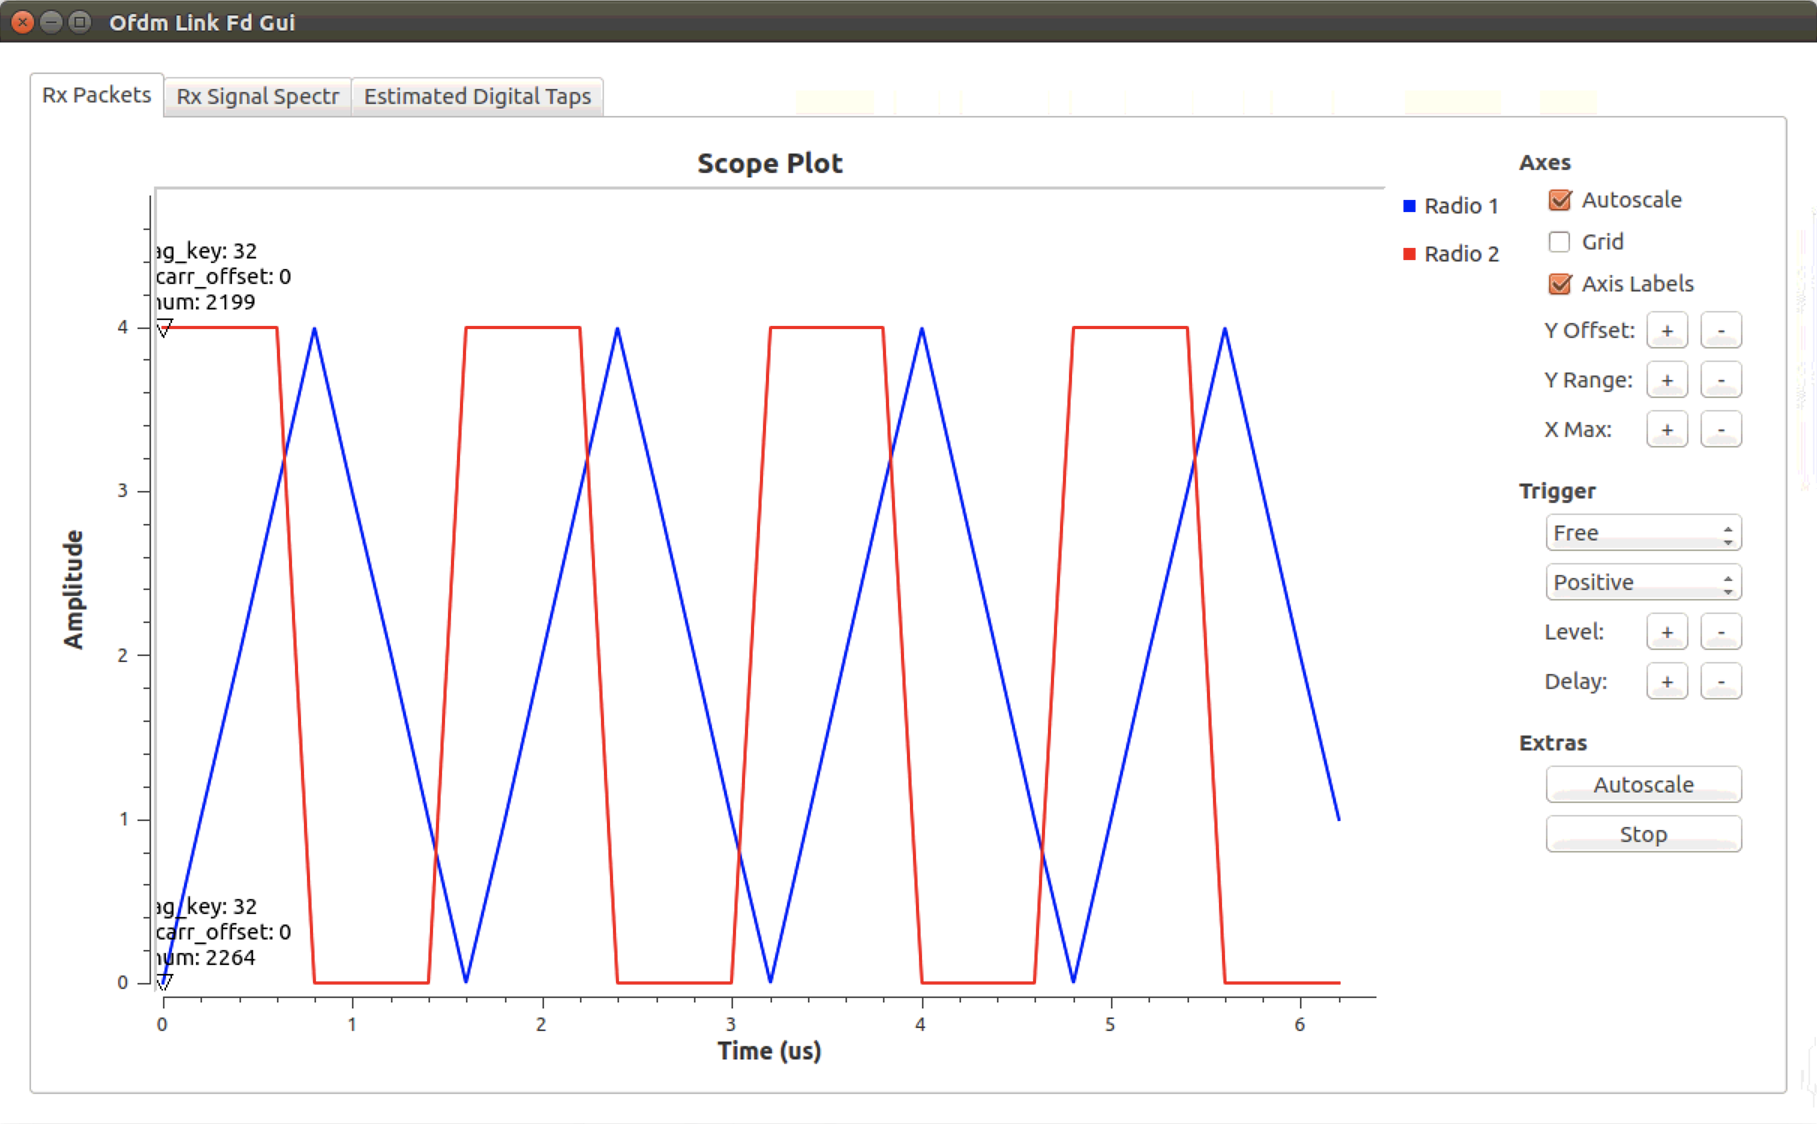Disable the Axis Labels checkbox
This screenshot has width=1817, height=1124.
[x=1559, y=284]
